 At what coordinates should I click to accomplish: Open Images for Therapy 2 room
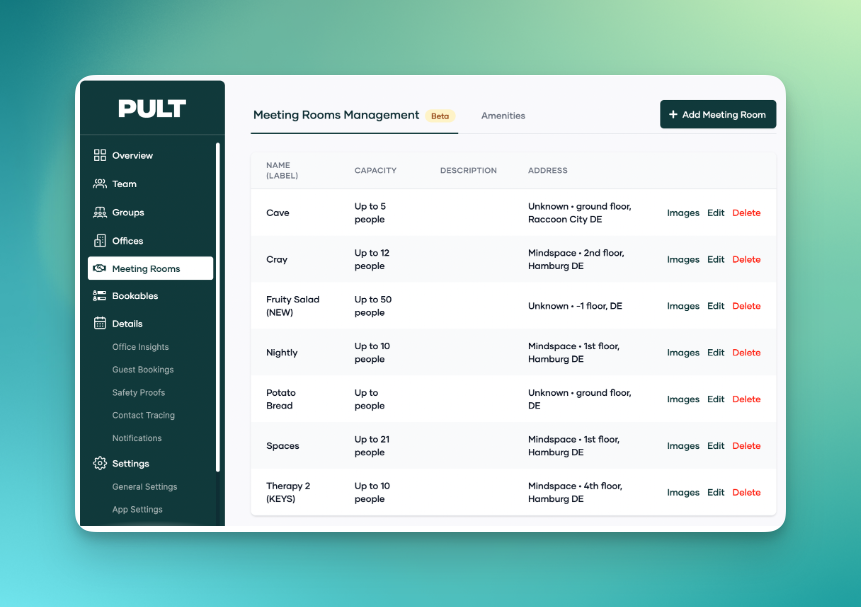click(x=683, y=493)
